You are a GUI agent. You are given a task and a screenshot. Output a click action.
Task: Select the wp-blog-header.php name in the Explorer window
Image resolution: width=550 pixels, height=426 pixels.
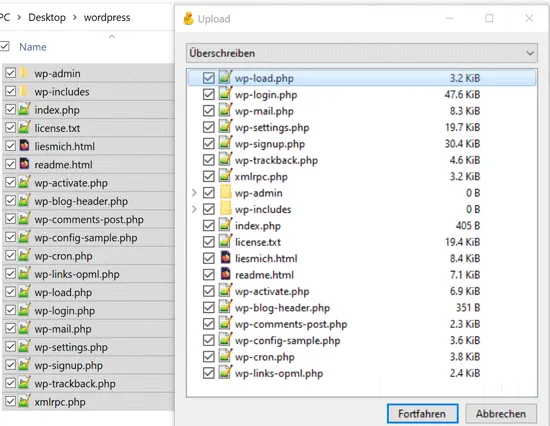click(x=81, y=201)
